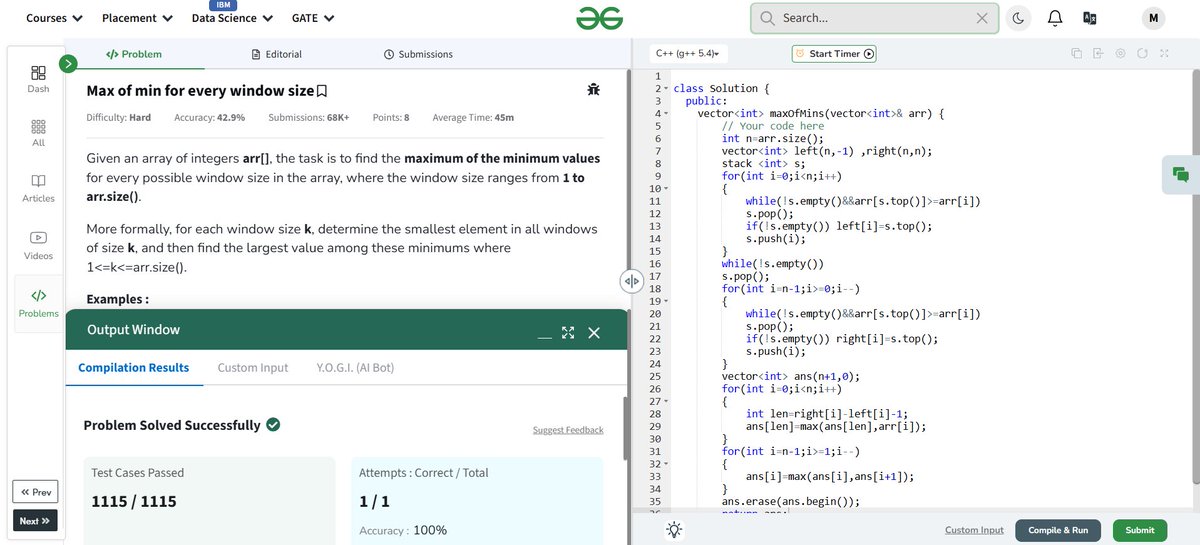
Task: Open the Courses dropdown menu
Action: tap(54, 18)
